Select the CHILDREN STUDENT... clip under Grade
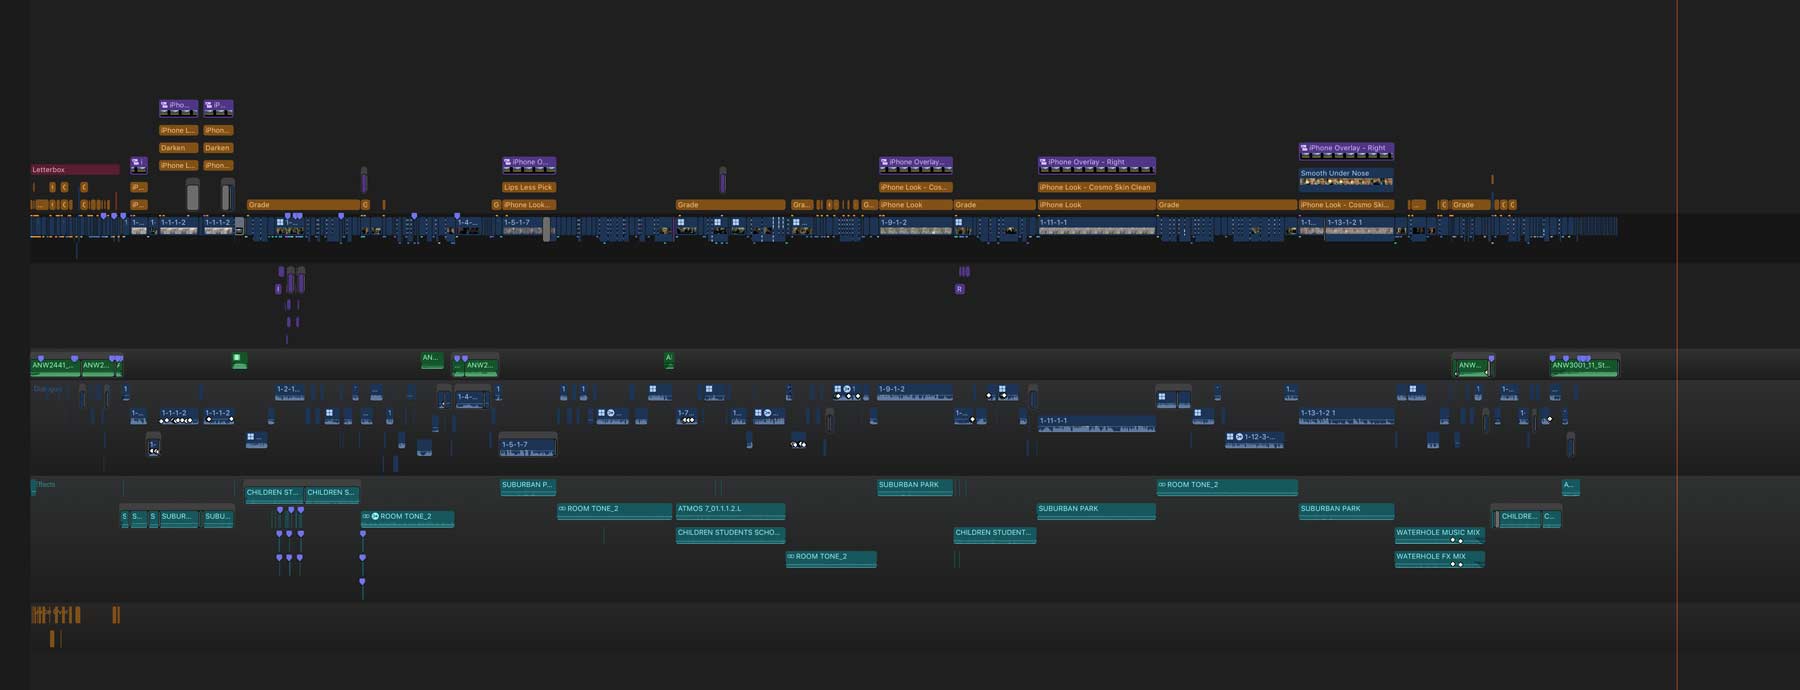The image size is (1800, 690). click(x=995, y=535)
